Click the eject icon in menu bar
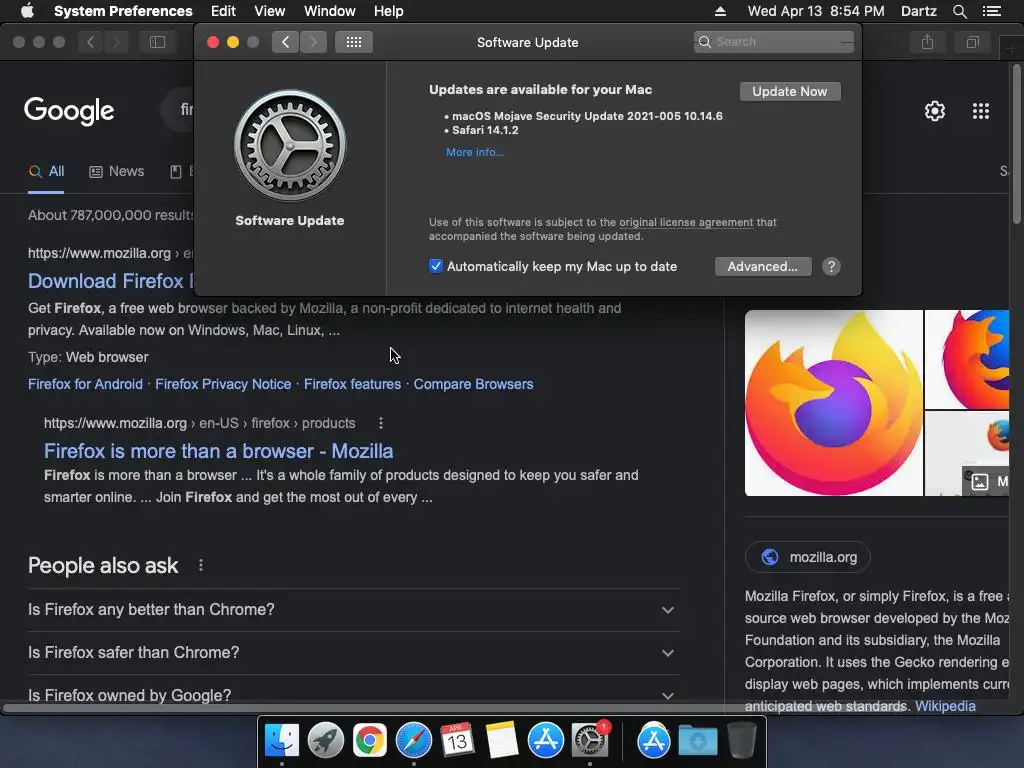This screenshot has height=768, width=1024. (720, 11)
